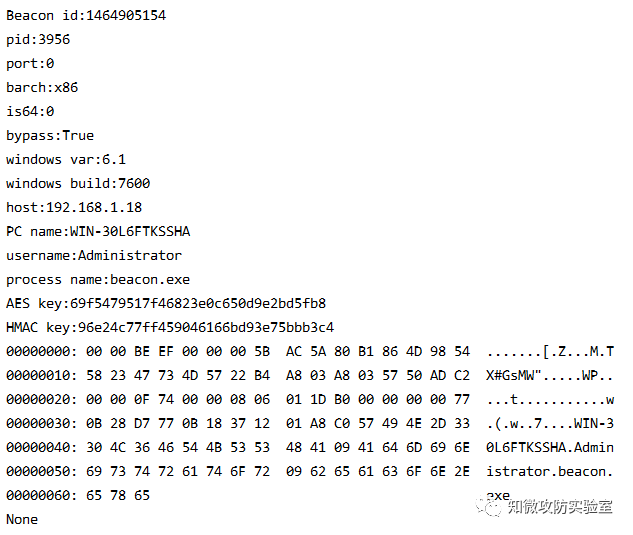This screenshot has height=535, width=633.
Task: Click the windows var:6.1 line
Action: pos(66,159)
